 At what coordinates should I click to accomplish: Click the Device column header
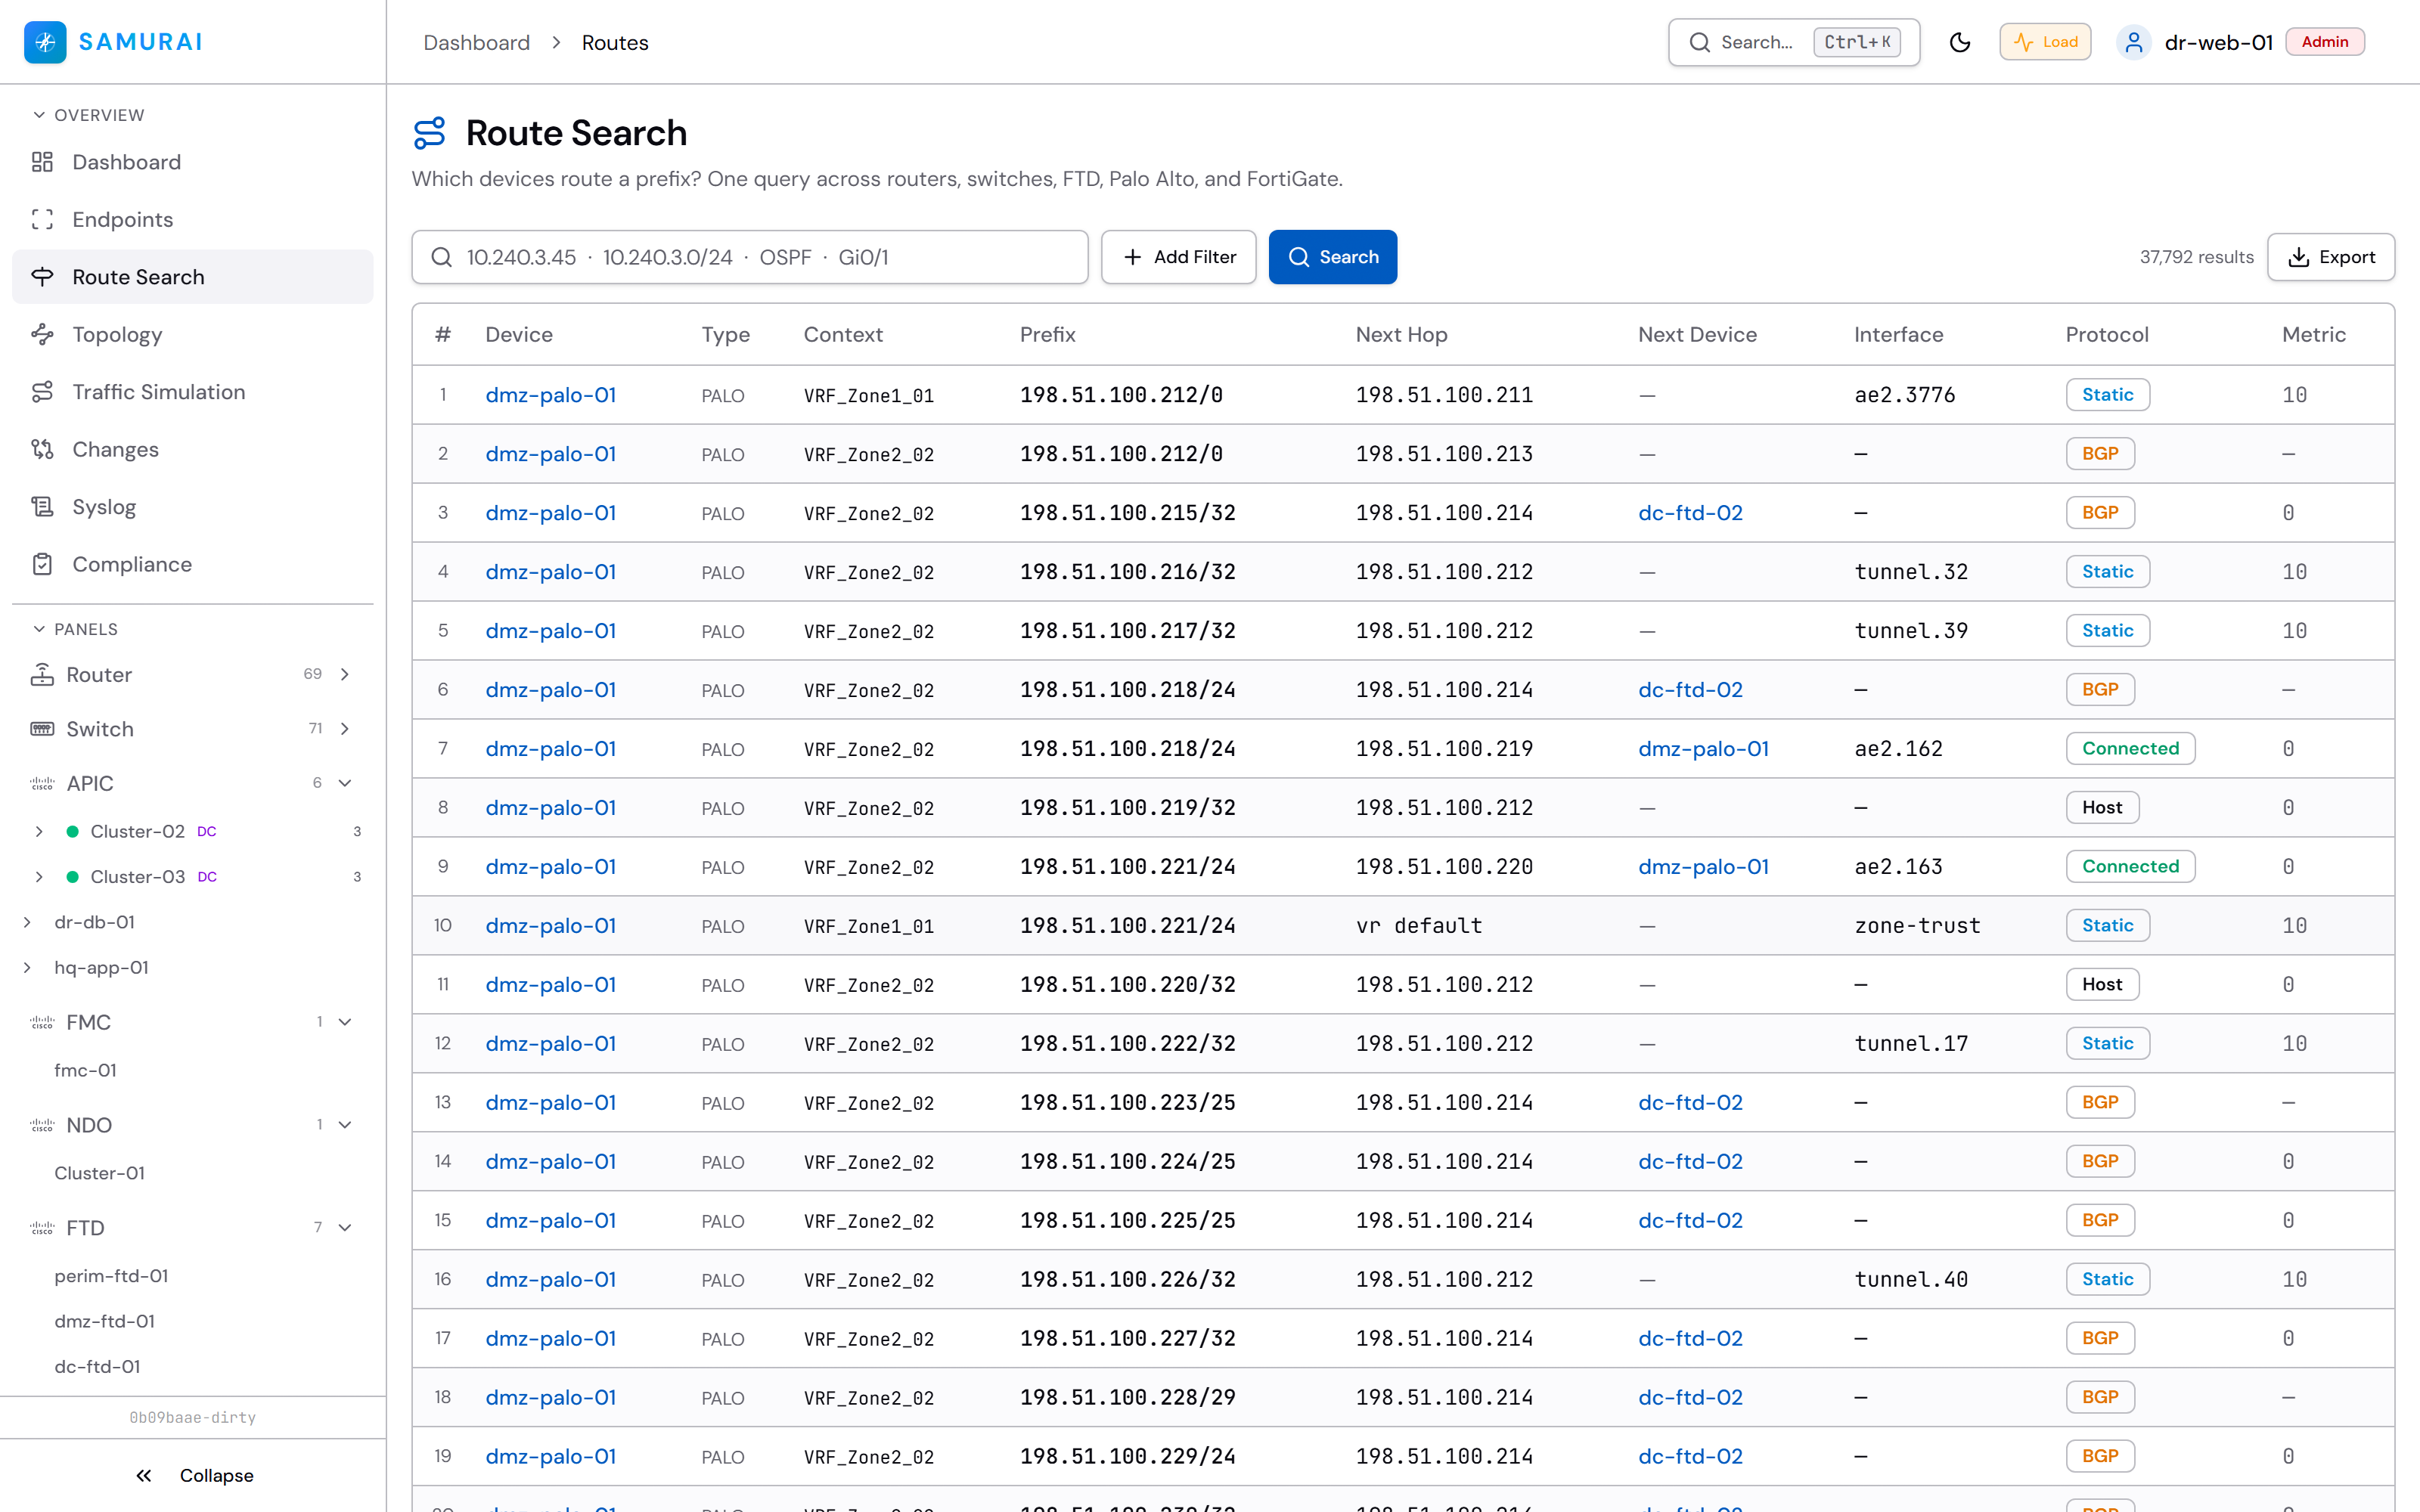pos(519,335)
